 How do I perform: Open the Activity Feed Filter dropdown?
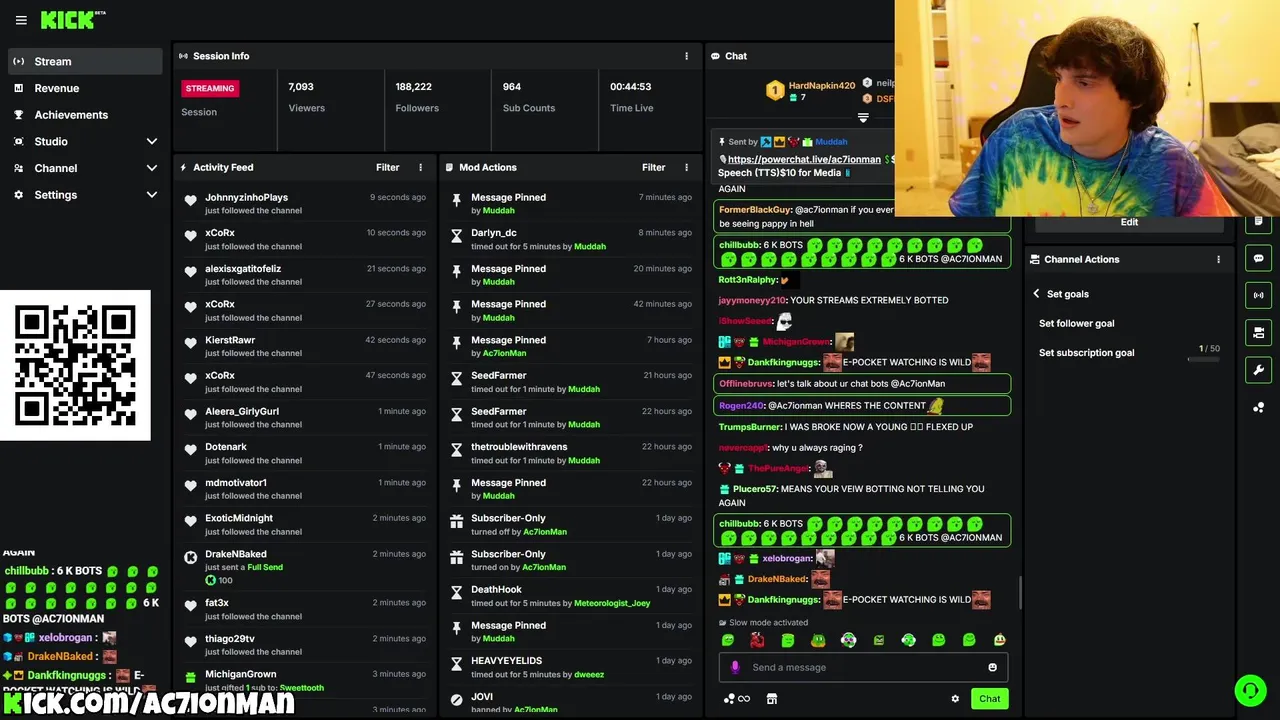[x=387, y=167]
